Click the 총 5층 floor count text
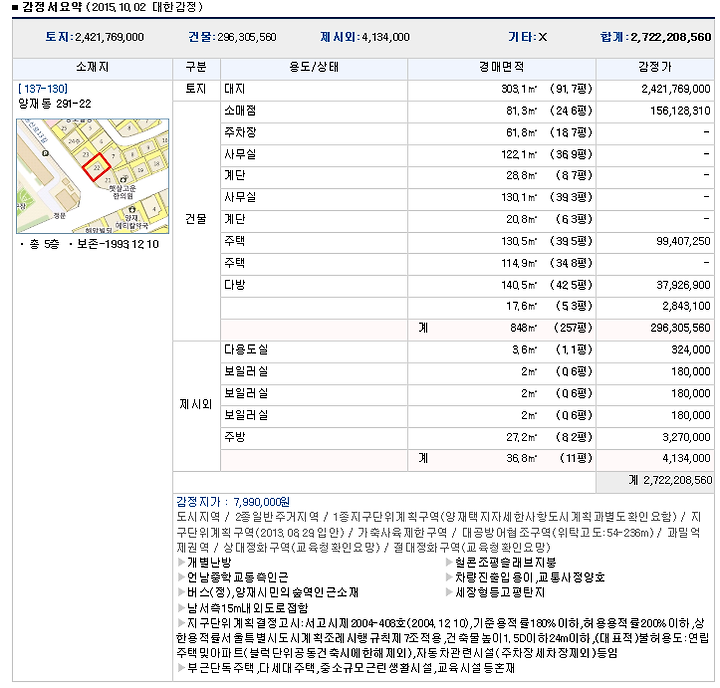720x688 pixels. point(44,244)
